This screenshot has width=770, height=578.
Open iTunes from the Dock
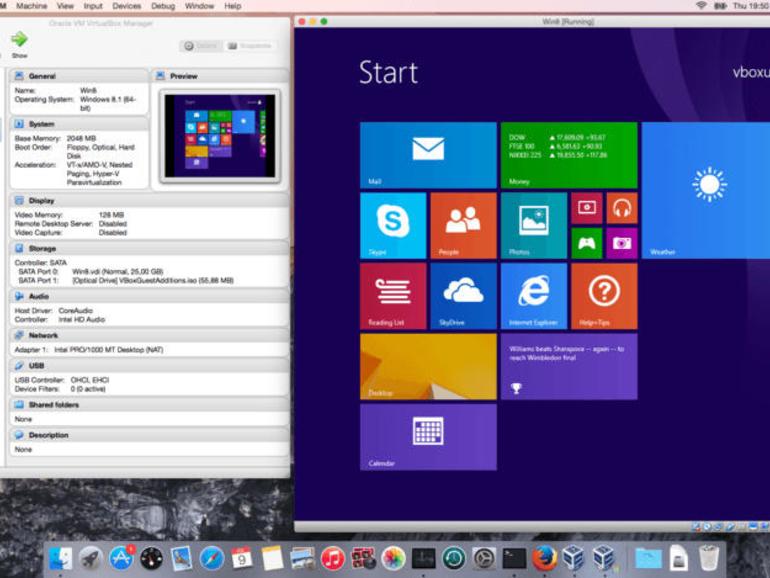tap(332, 558)
